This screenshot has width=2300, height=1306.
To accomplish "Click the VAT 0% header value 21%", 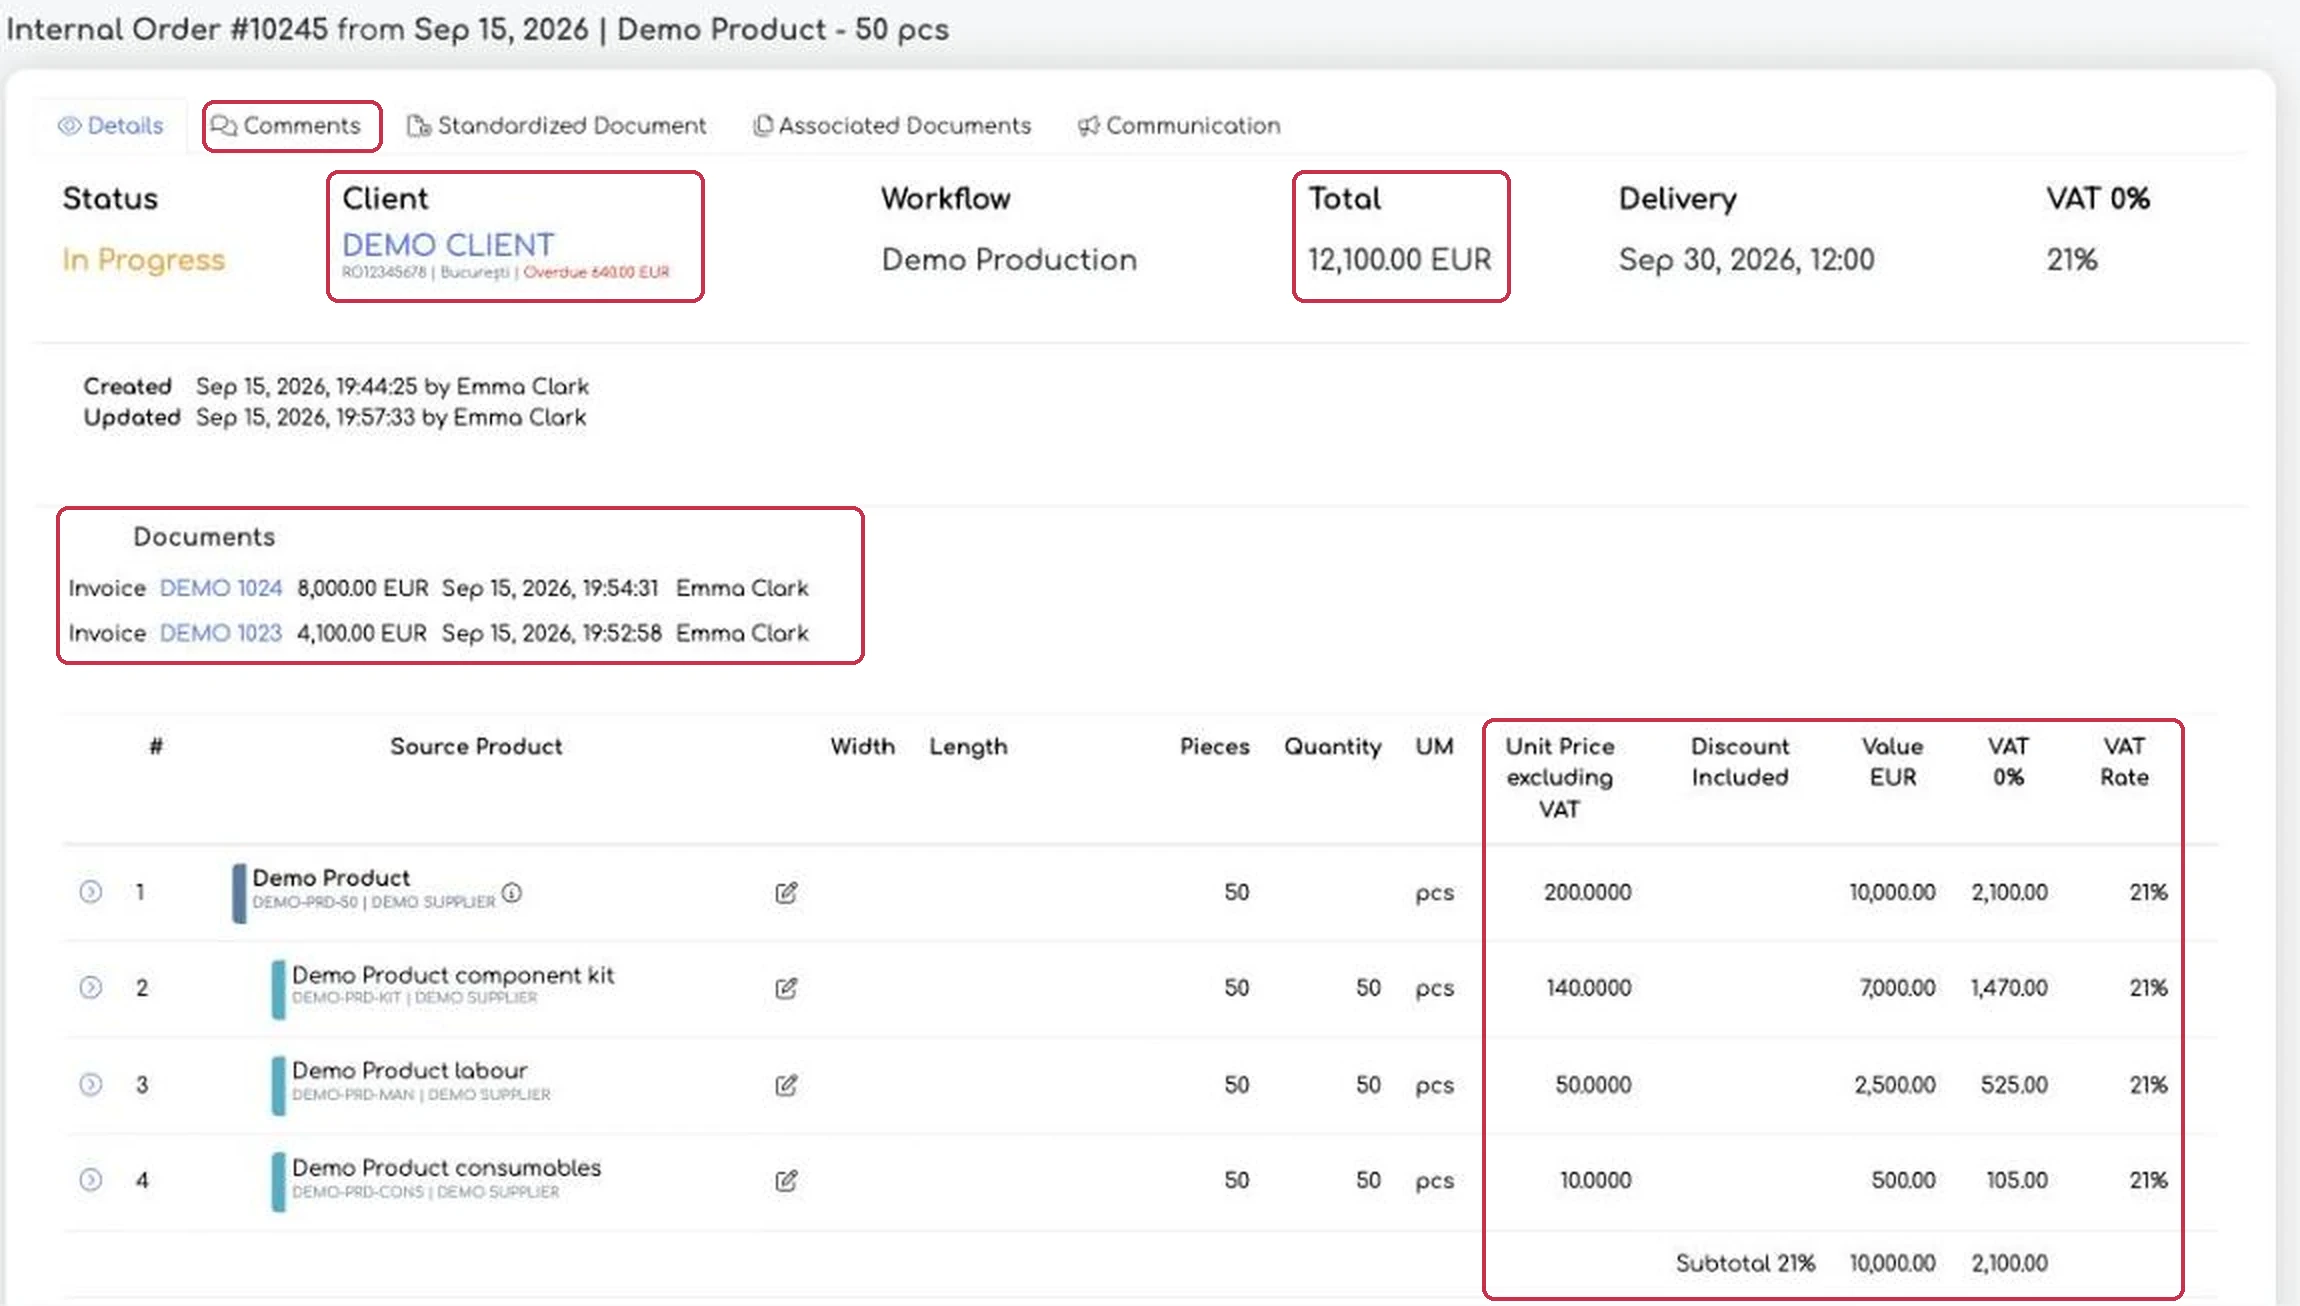I will [x=2071, y=260].
